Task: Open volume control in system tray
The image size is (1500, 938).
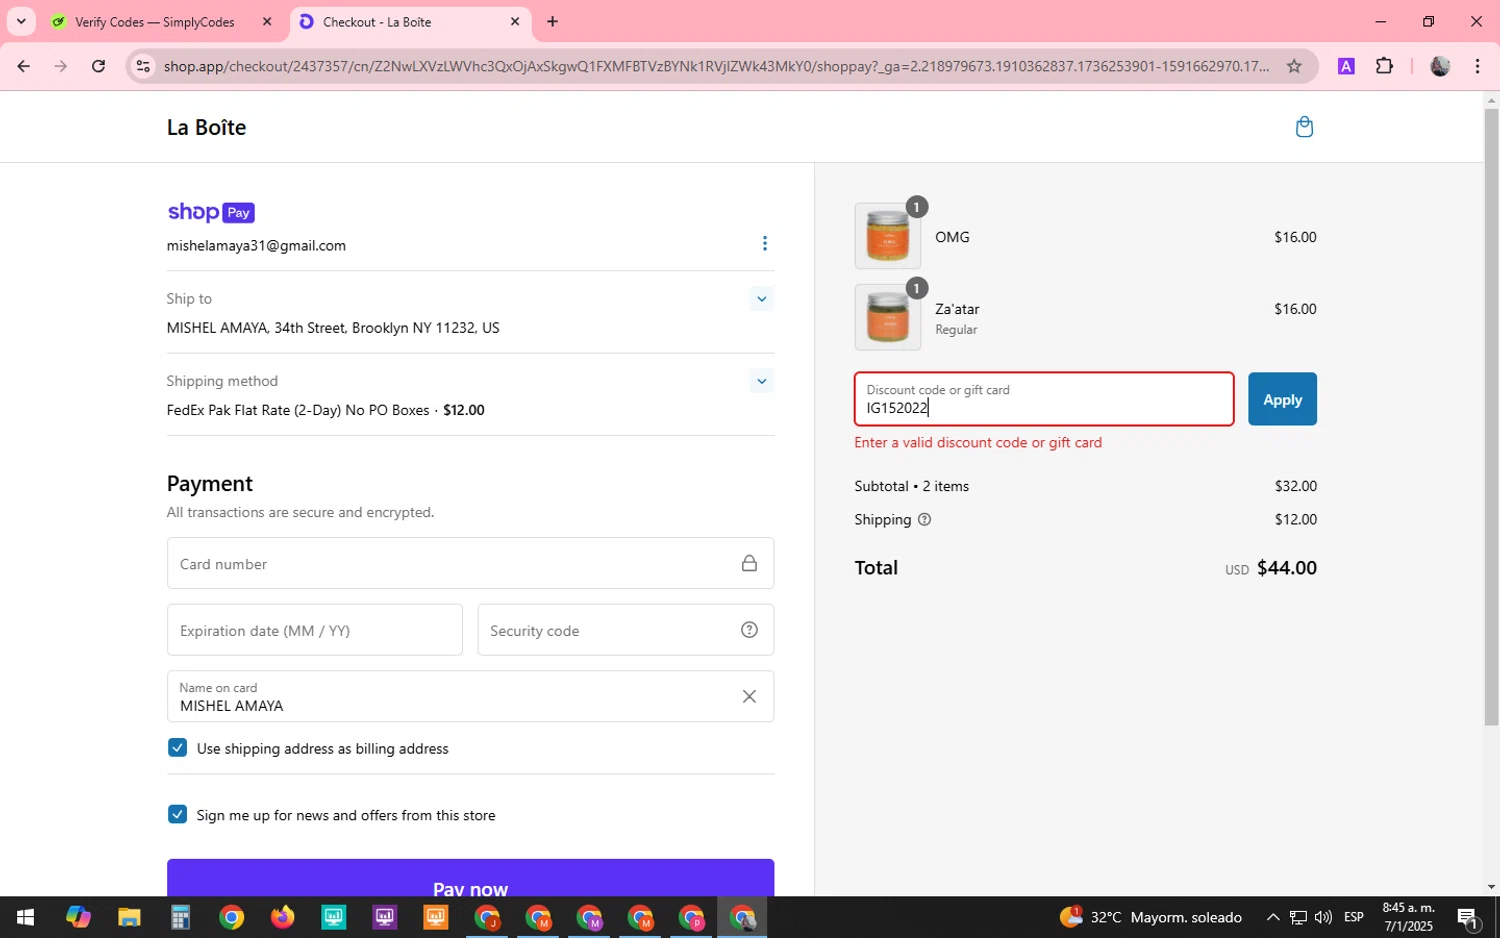Action: click(x=1323, y=917)
